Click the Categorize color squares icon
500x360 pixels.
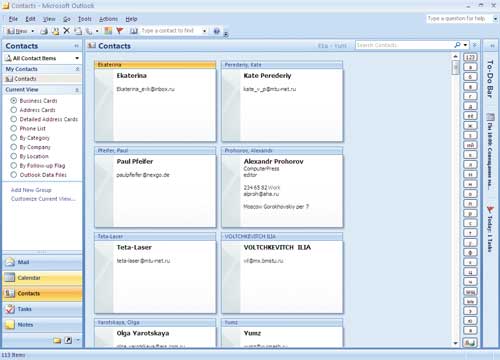click(x=108, y=31)
